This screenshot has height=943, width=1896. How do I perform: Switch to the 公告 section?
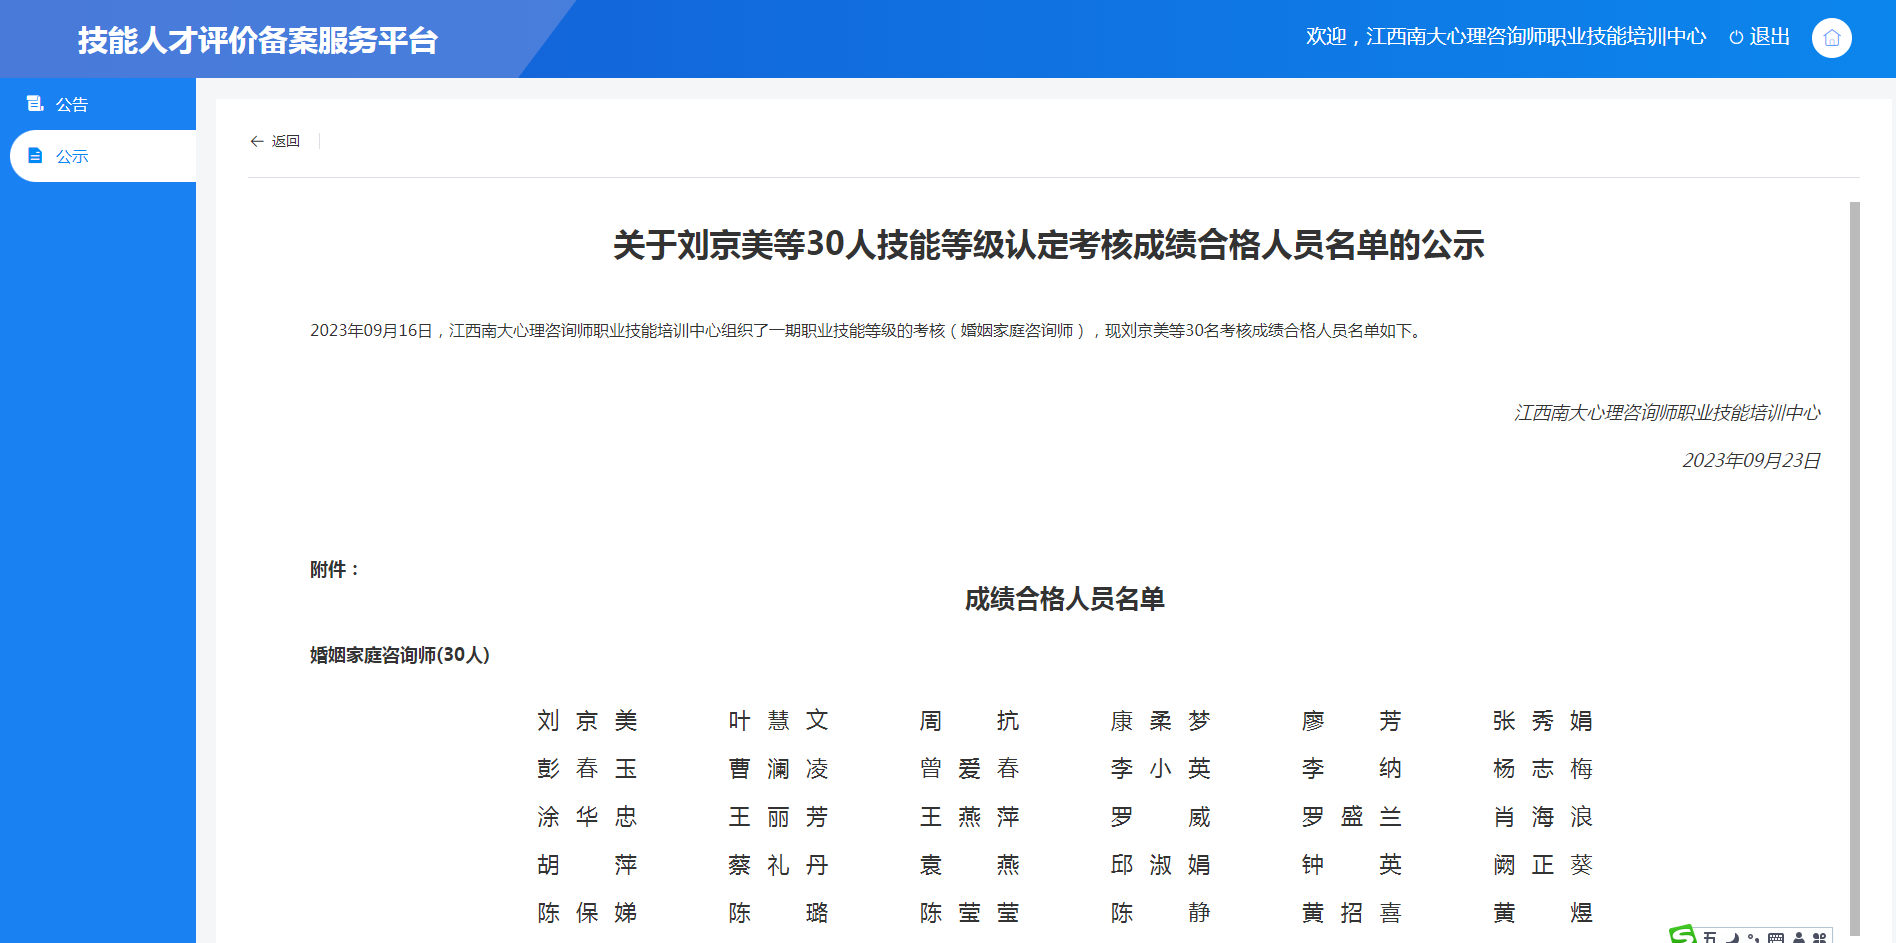70,103
